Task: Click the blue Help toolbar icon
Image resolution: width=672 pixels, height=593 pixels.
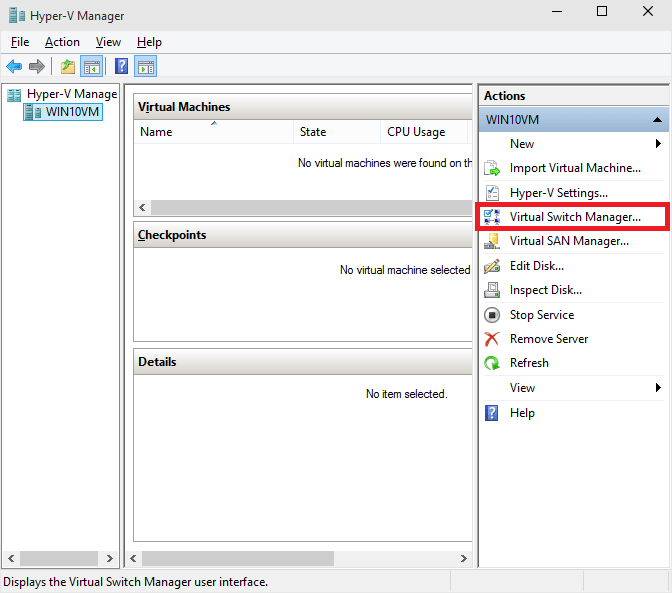Action: (x=122, y=66)
